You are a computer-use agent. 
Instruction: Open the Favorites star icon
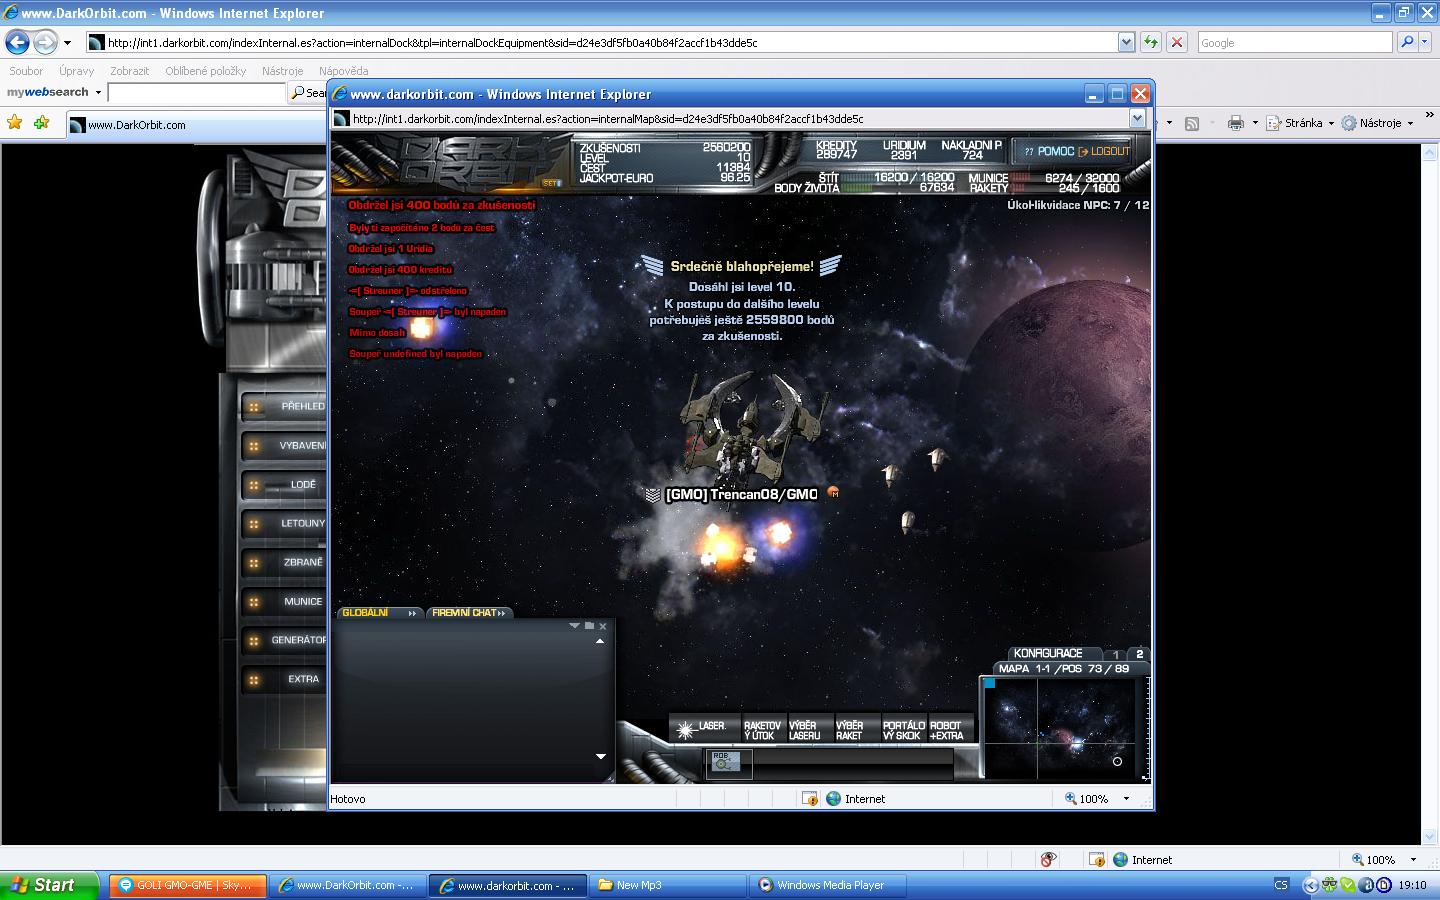[x=15, y=123]
